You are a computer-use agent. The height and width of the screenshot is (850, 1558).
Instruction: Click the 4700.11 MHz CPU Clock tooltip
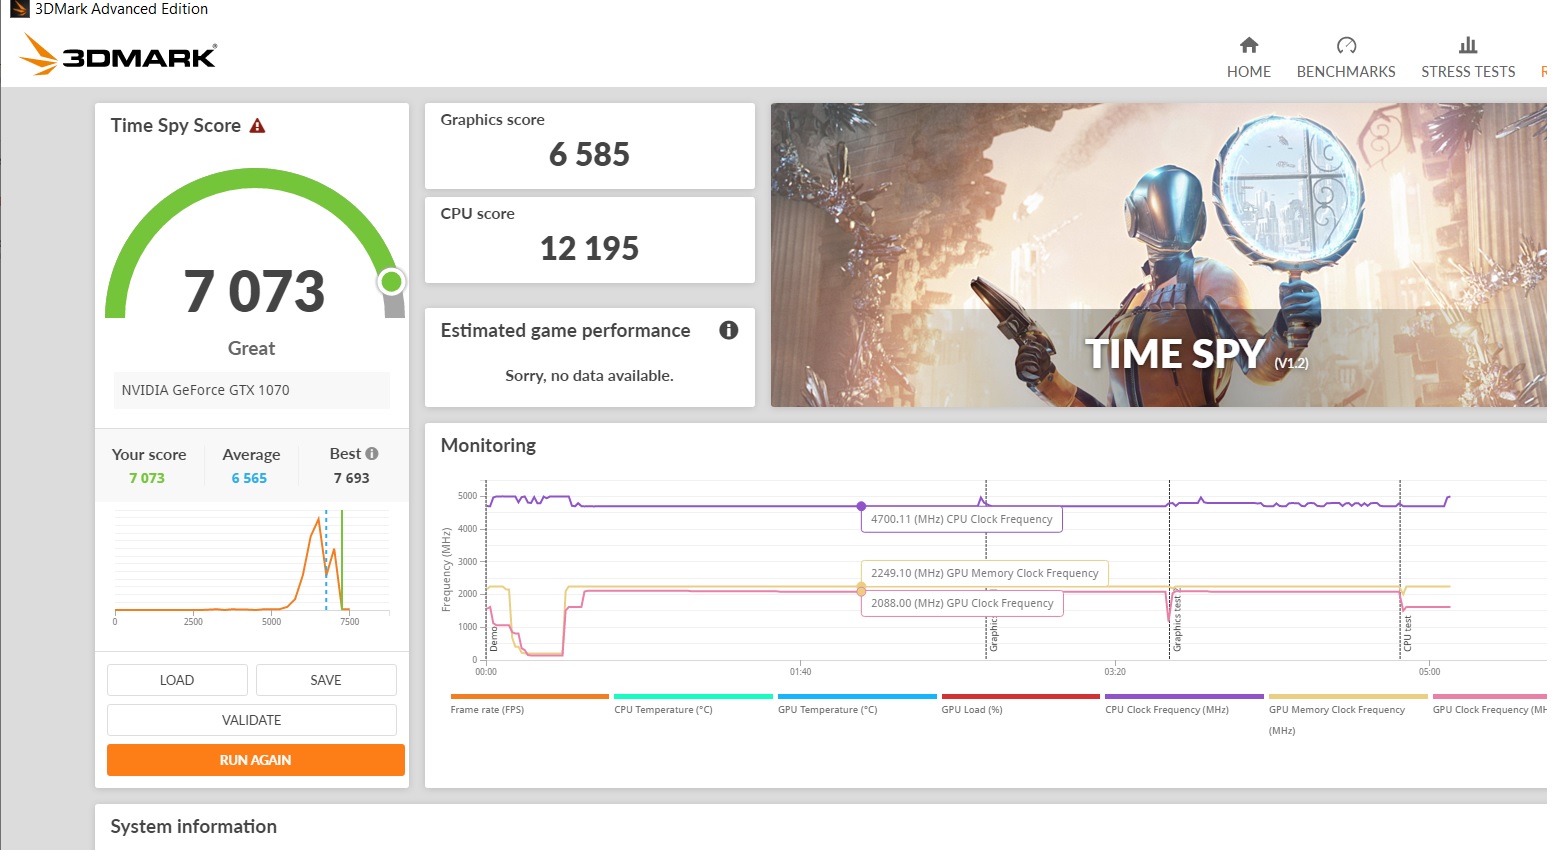[962, 520]
